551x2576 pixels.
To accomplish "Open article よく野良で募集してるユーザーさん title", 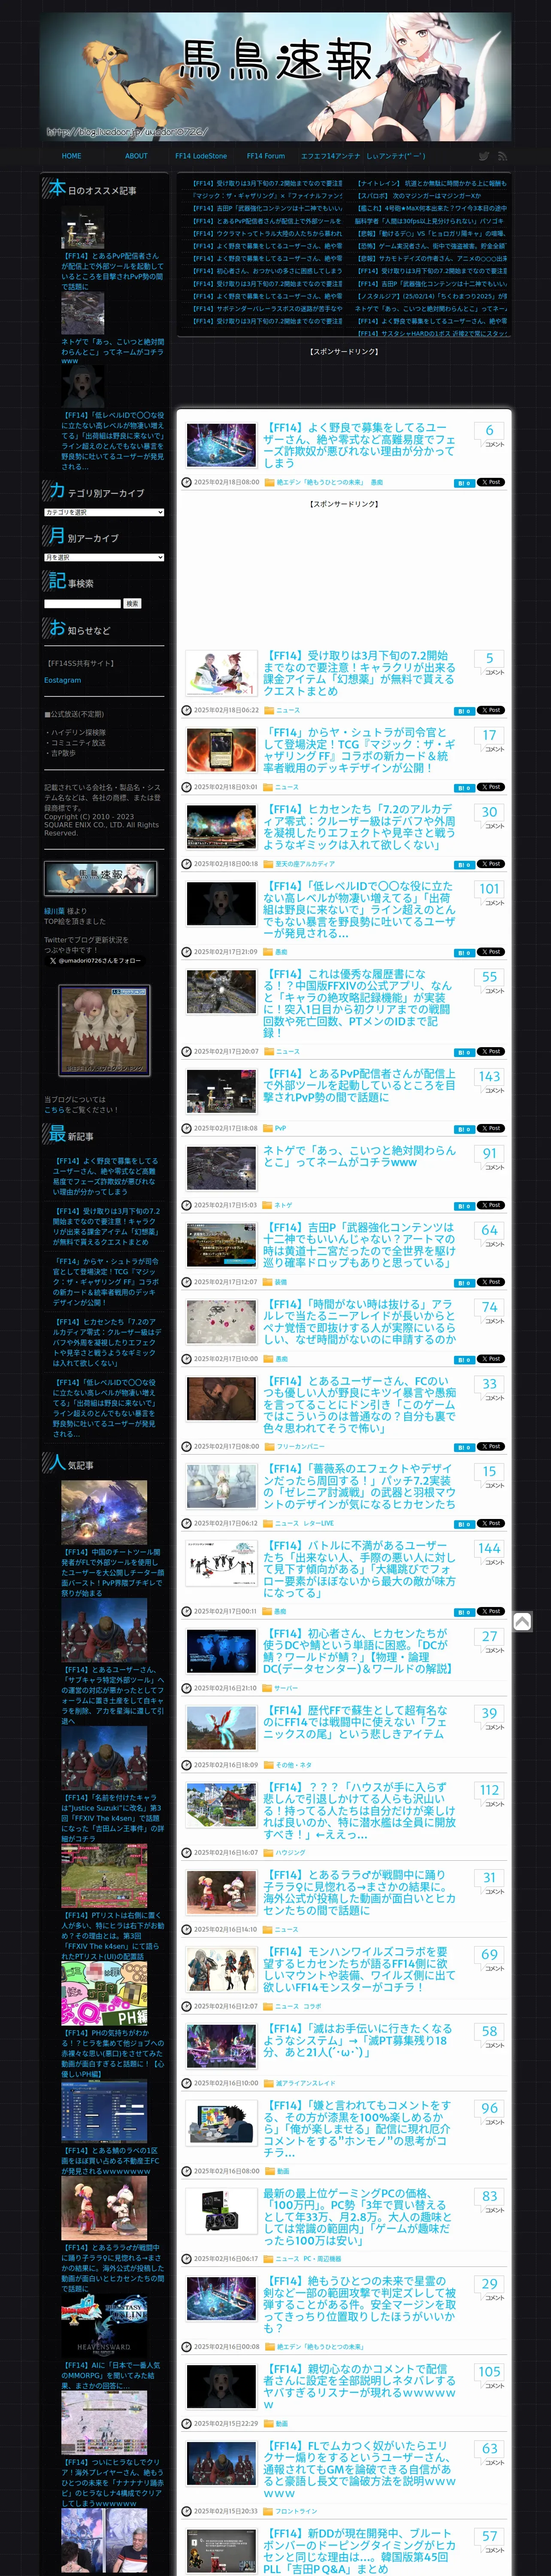I will 359,445.
